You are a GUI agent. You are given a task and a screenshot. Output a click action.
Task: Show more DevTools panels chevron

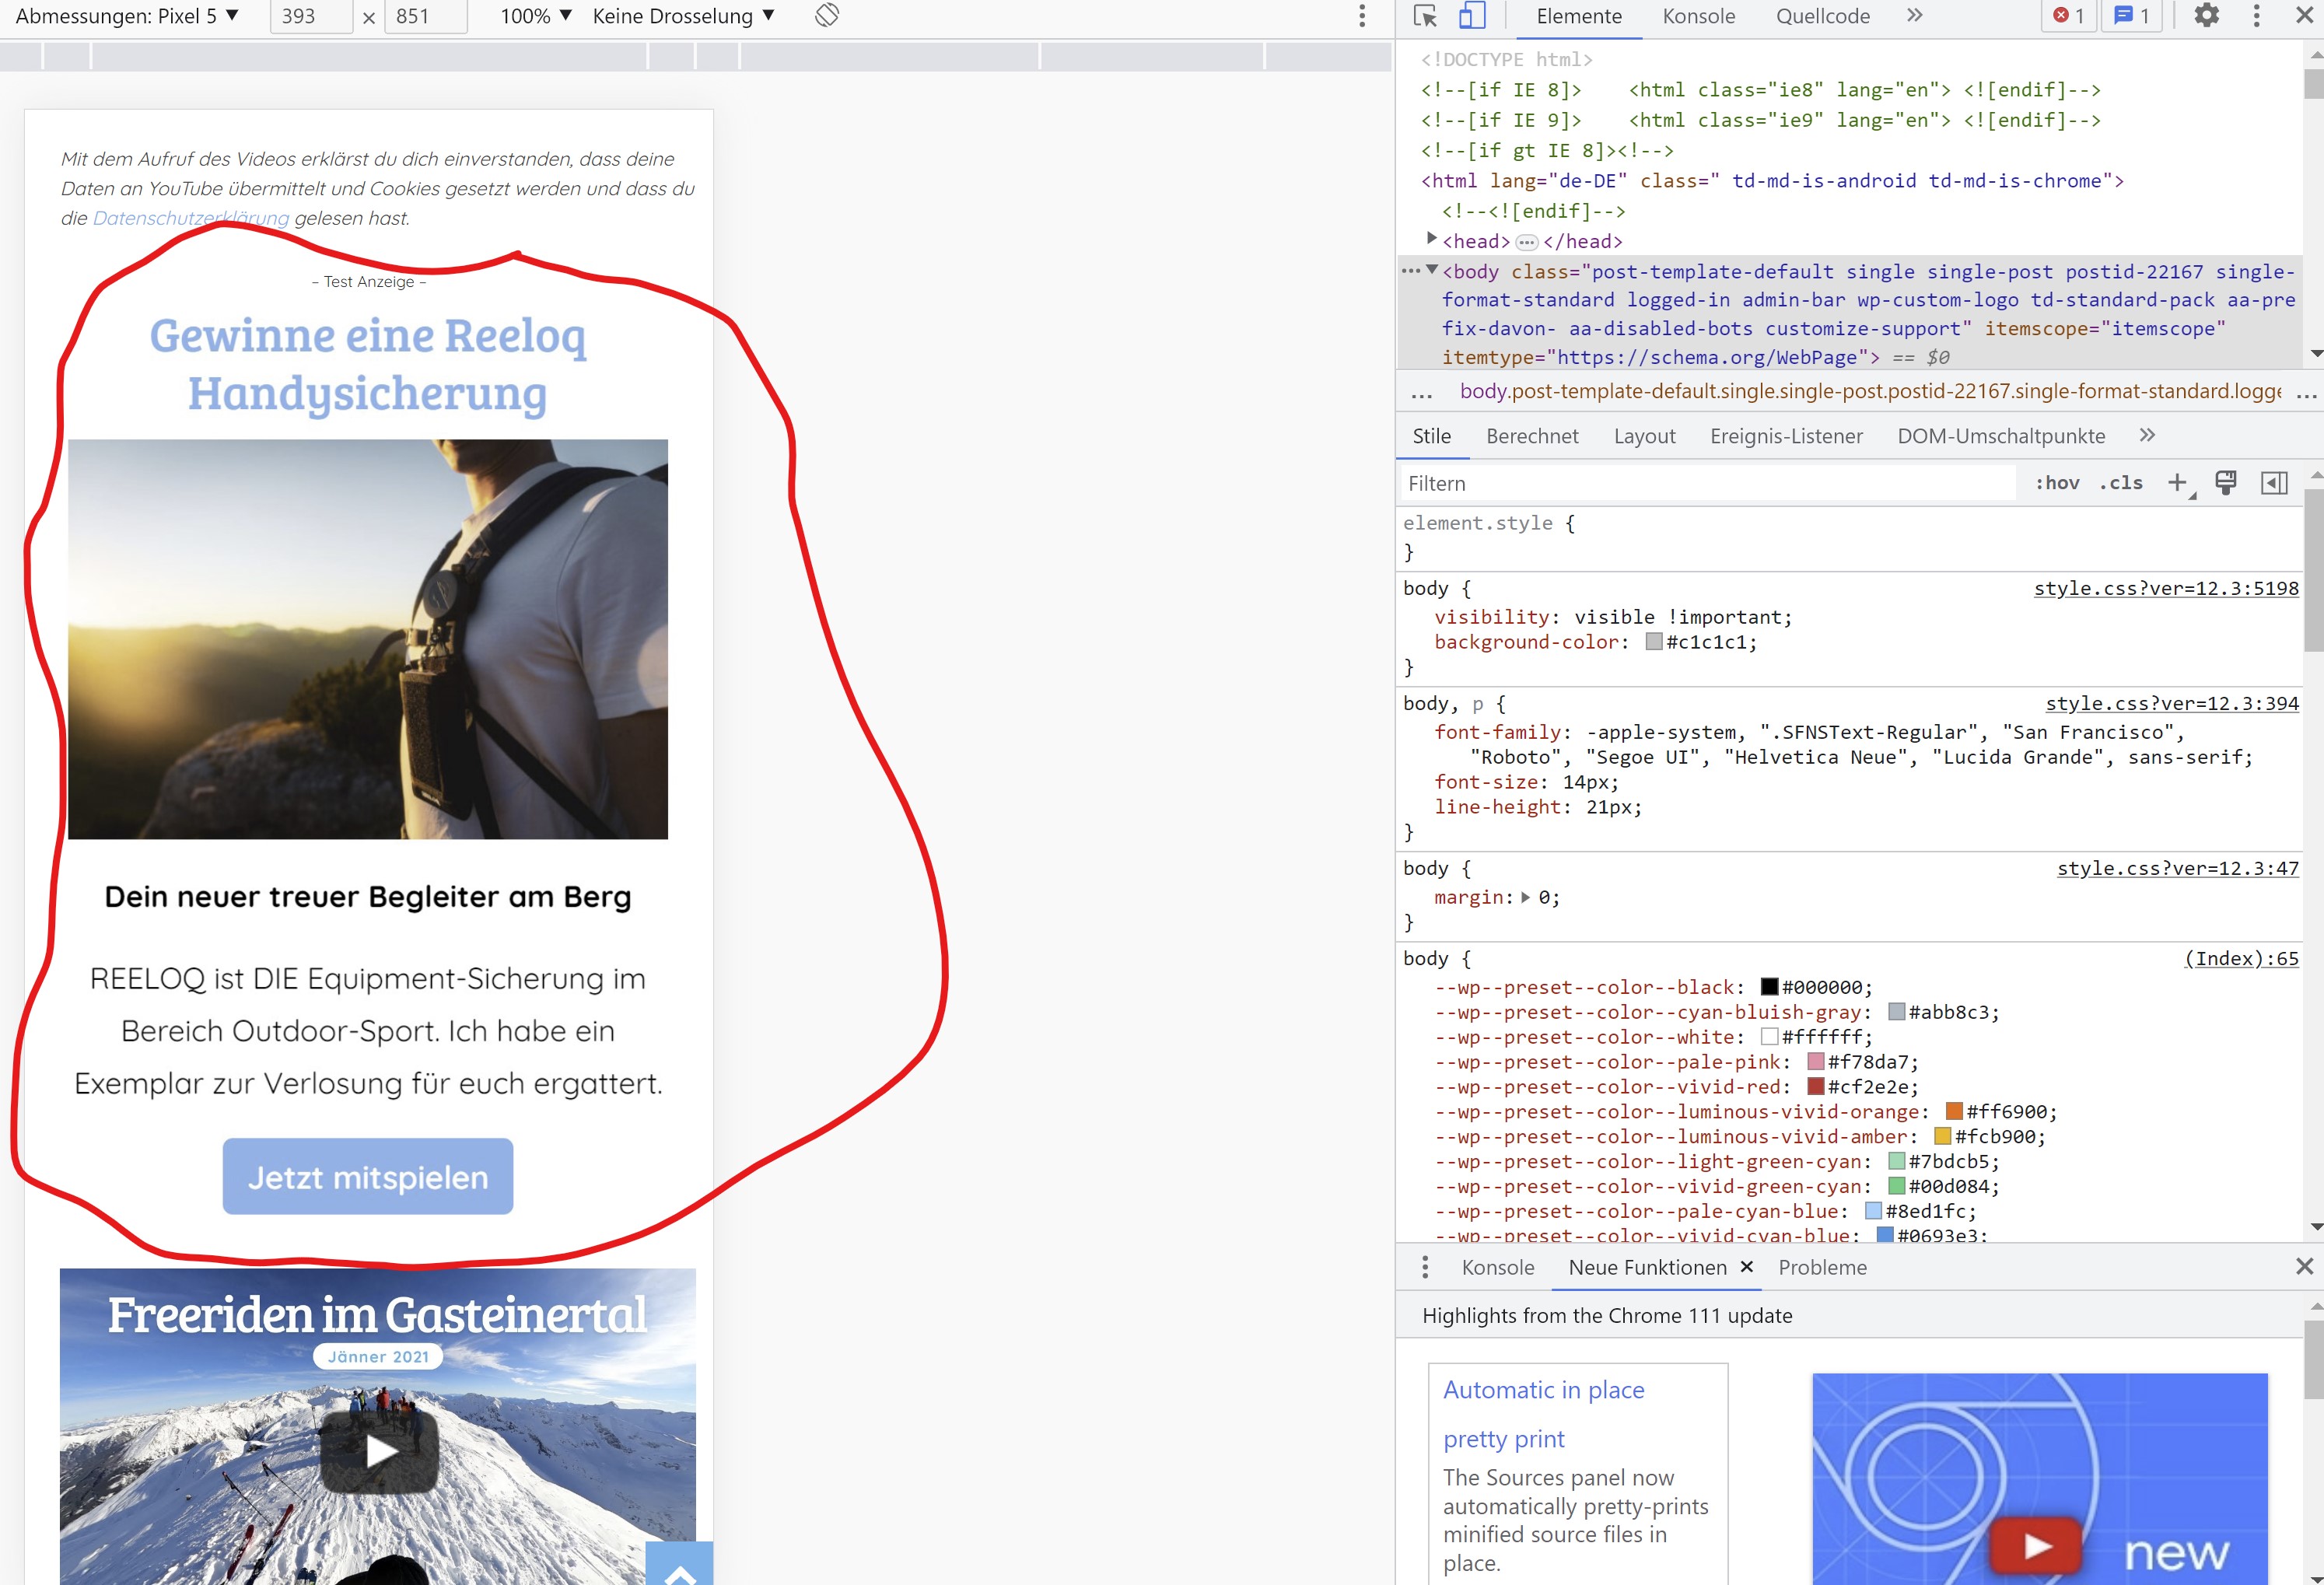(1914, 16)
